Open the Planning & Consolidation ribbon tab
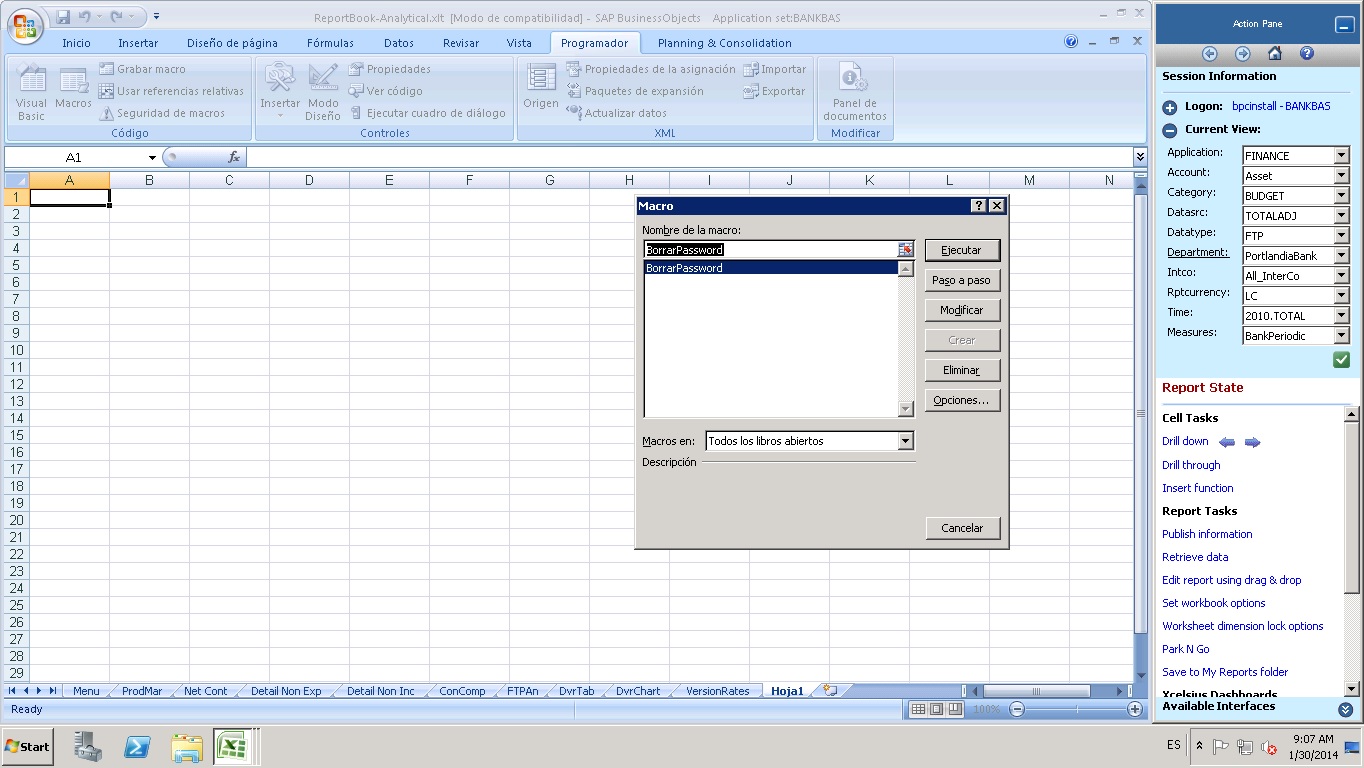Viewport: 1364px width, 768px height. pyautogui.click(x=724, y=43)
